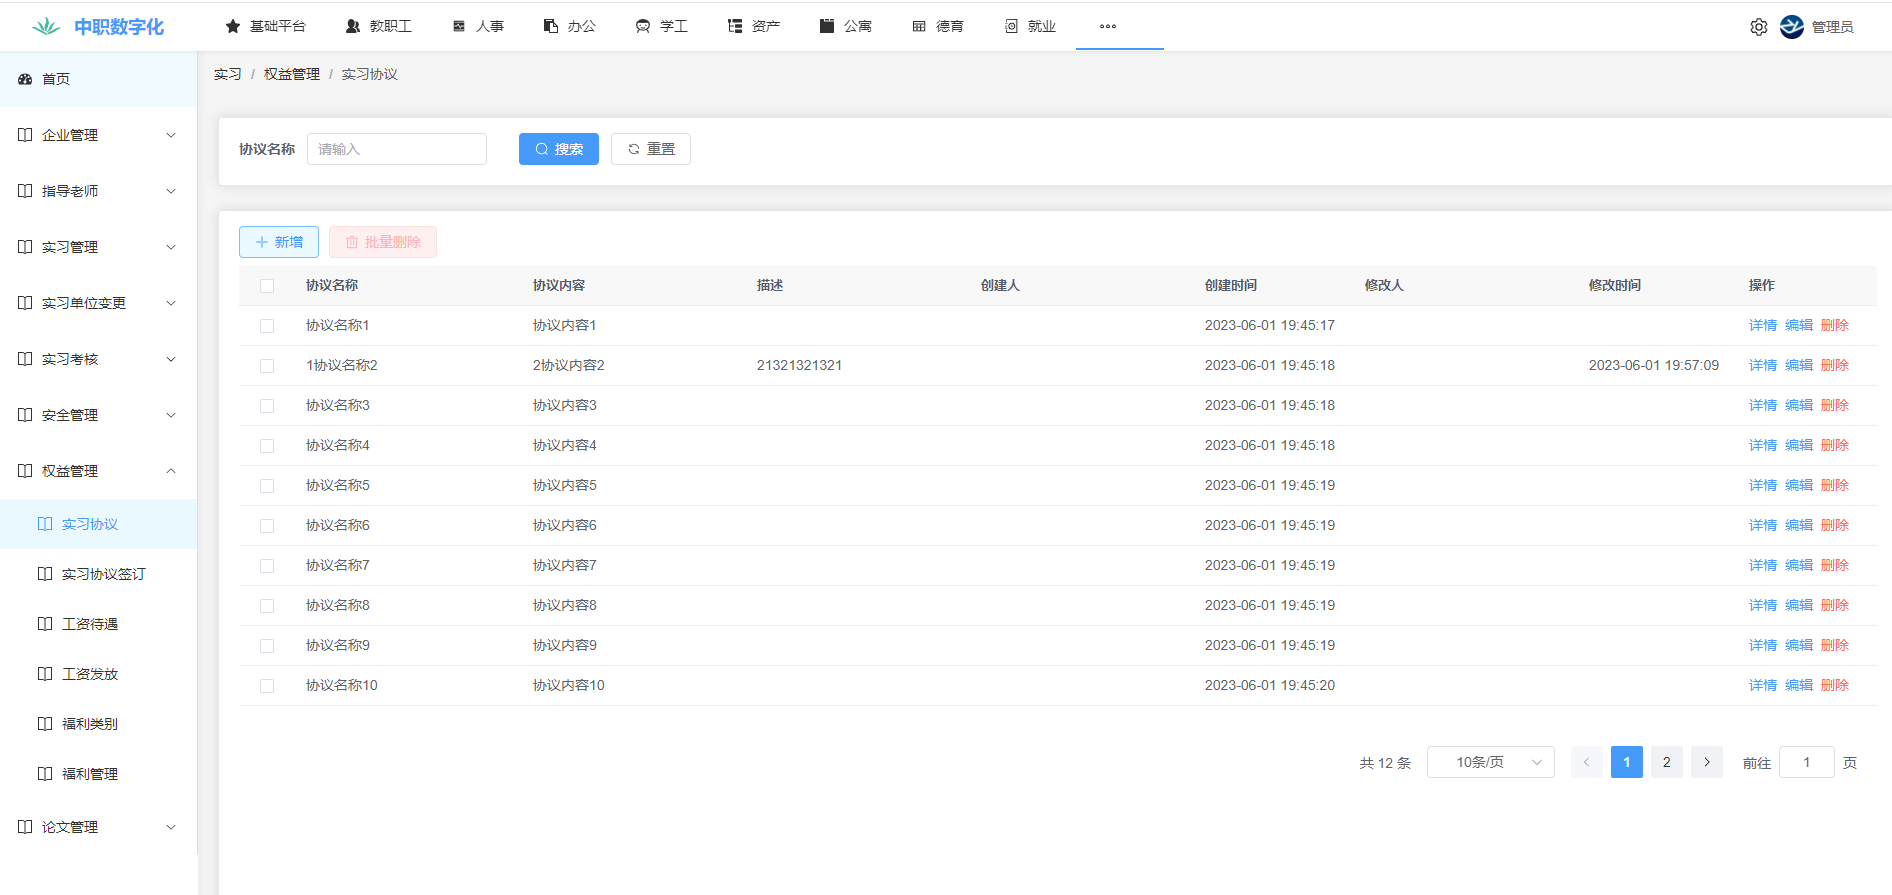Click the administrator avatar icon

coord(1791,27)
